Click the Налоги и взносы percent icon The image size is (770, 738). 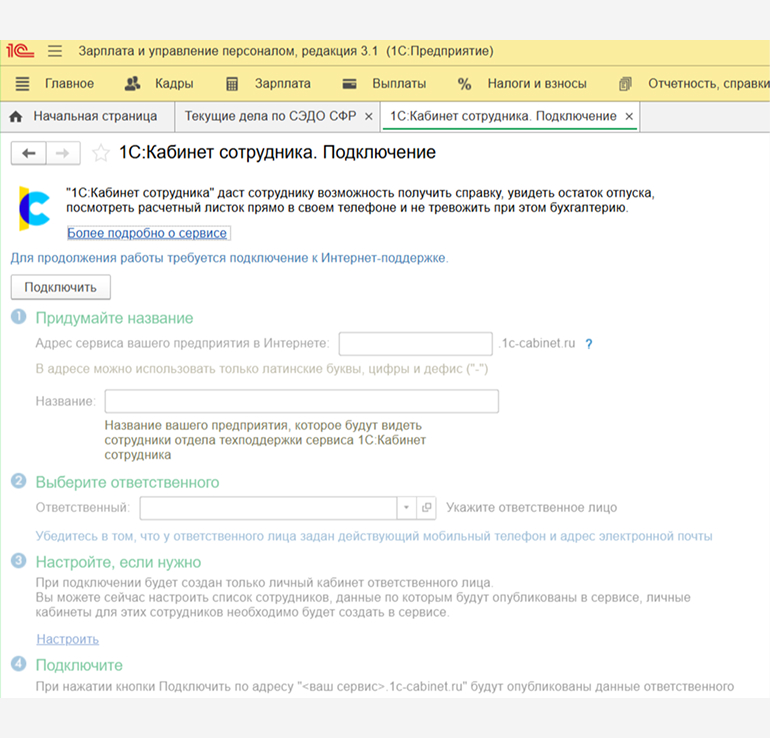tap(464, 84)
